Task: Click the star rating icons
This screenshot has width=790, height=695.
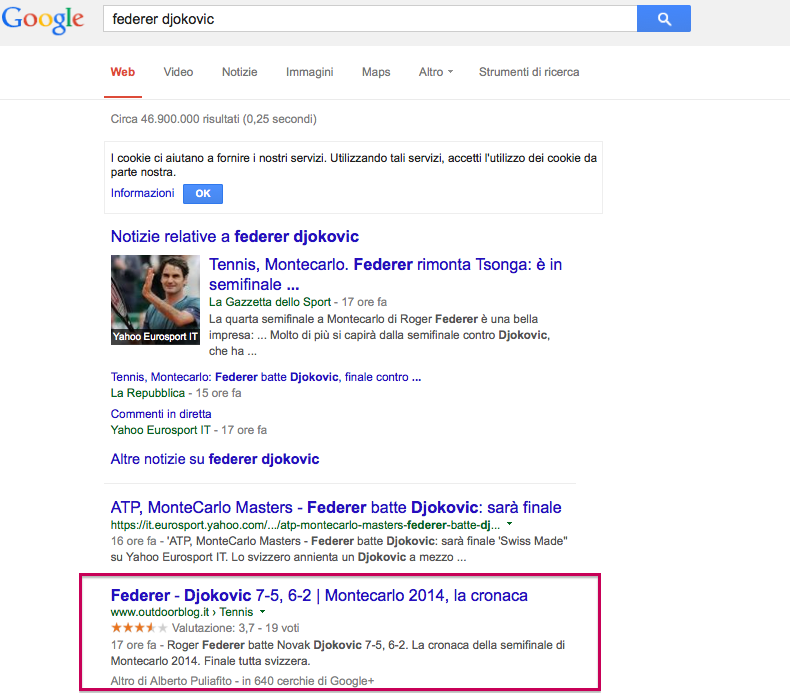Action: click(139, 628)
